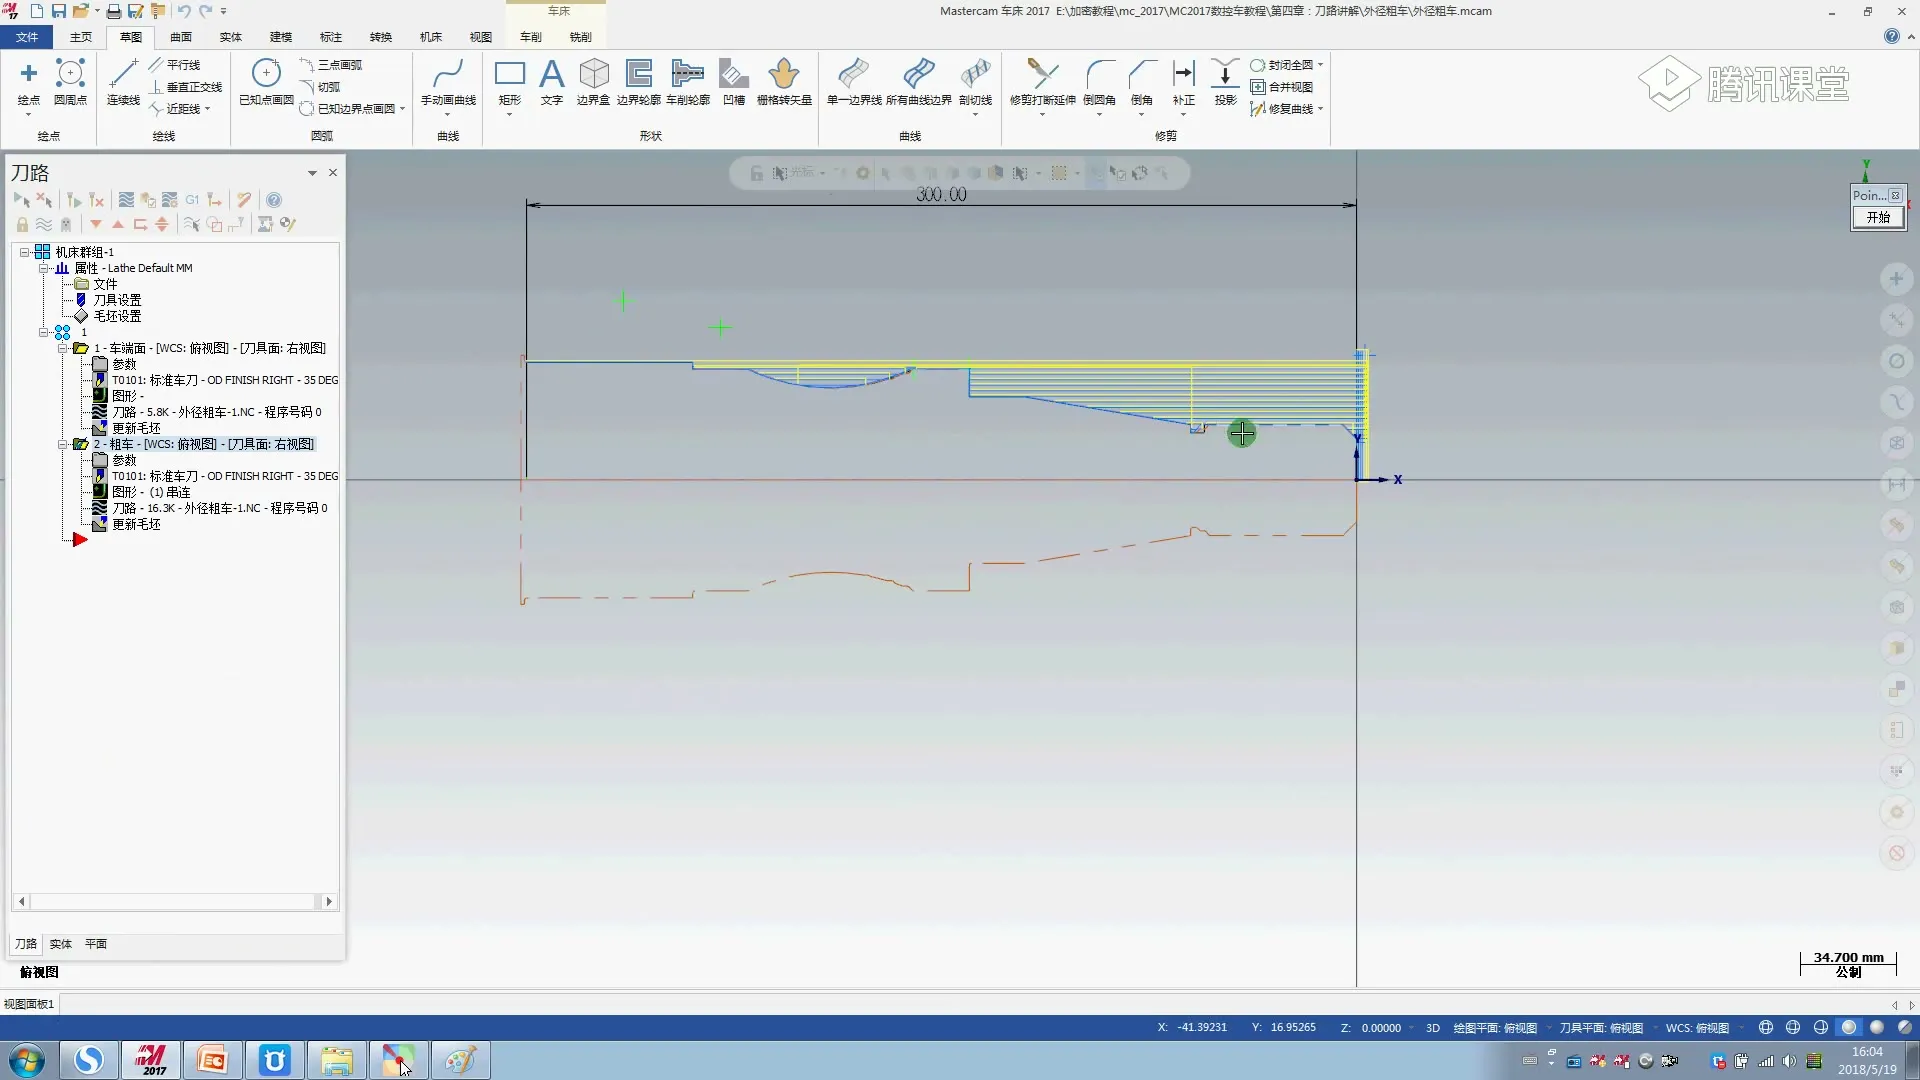
Task: Toggle toolpath display wave icon
Action: [x=44, y=225]
